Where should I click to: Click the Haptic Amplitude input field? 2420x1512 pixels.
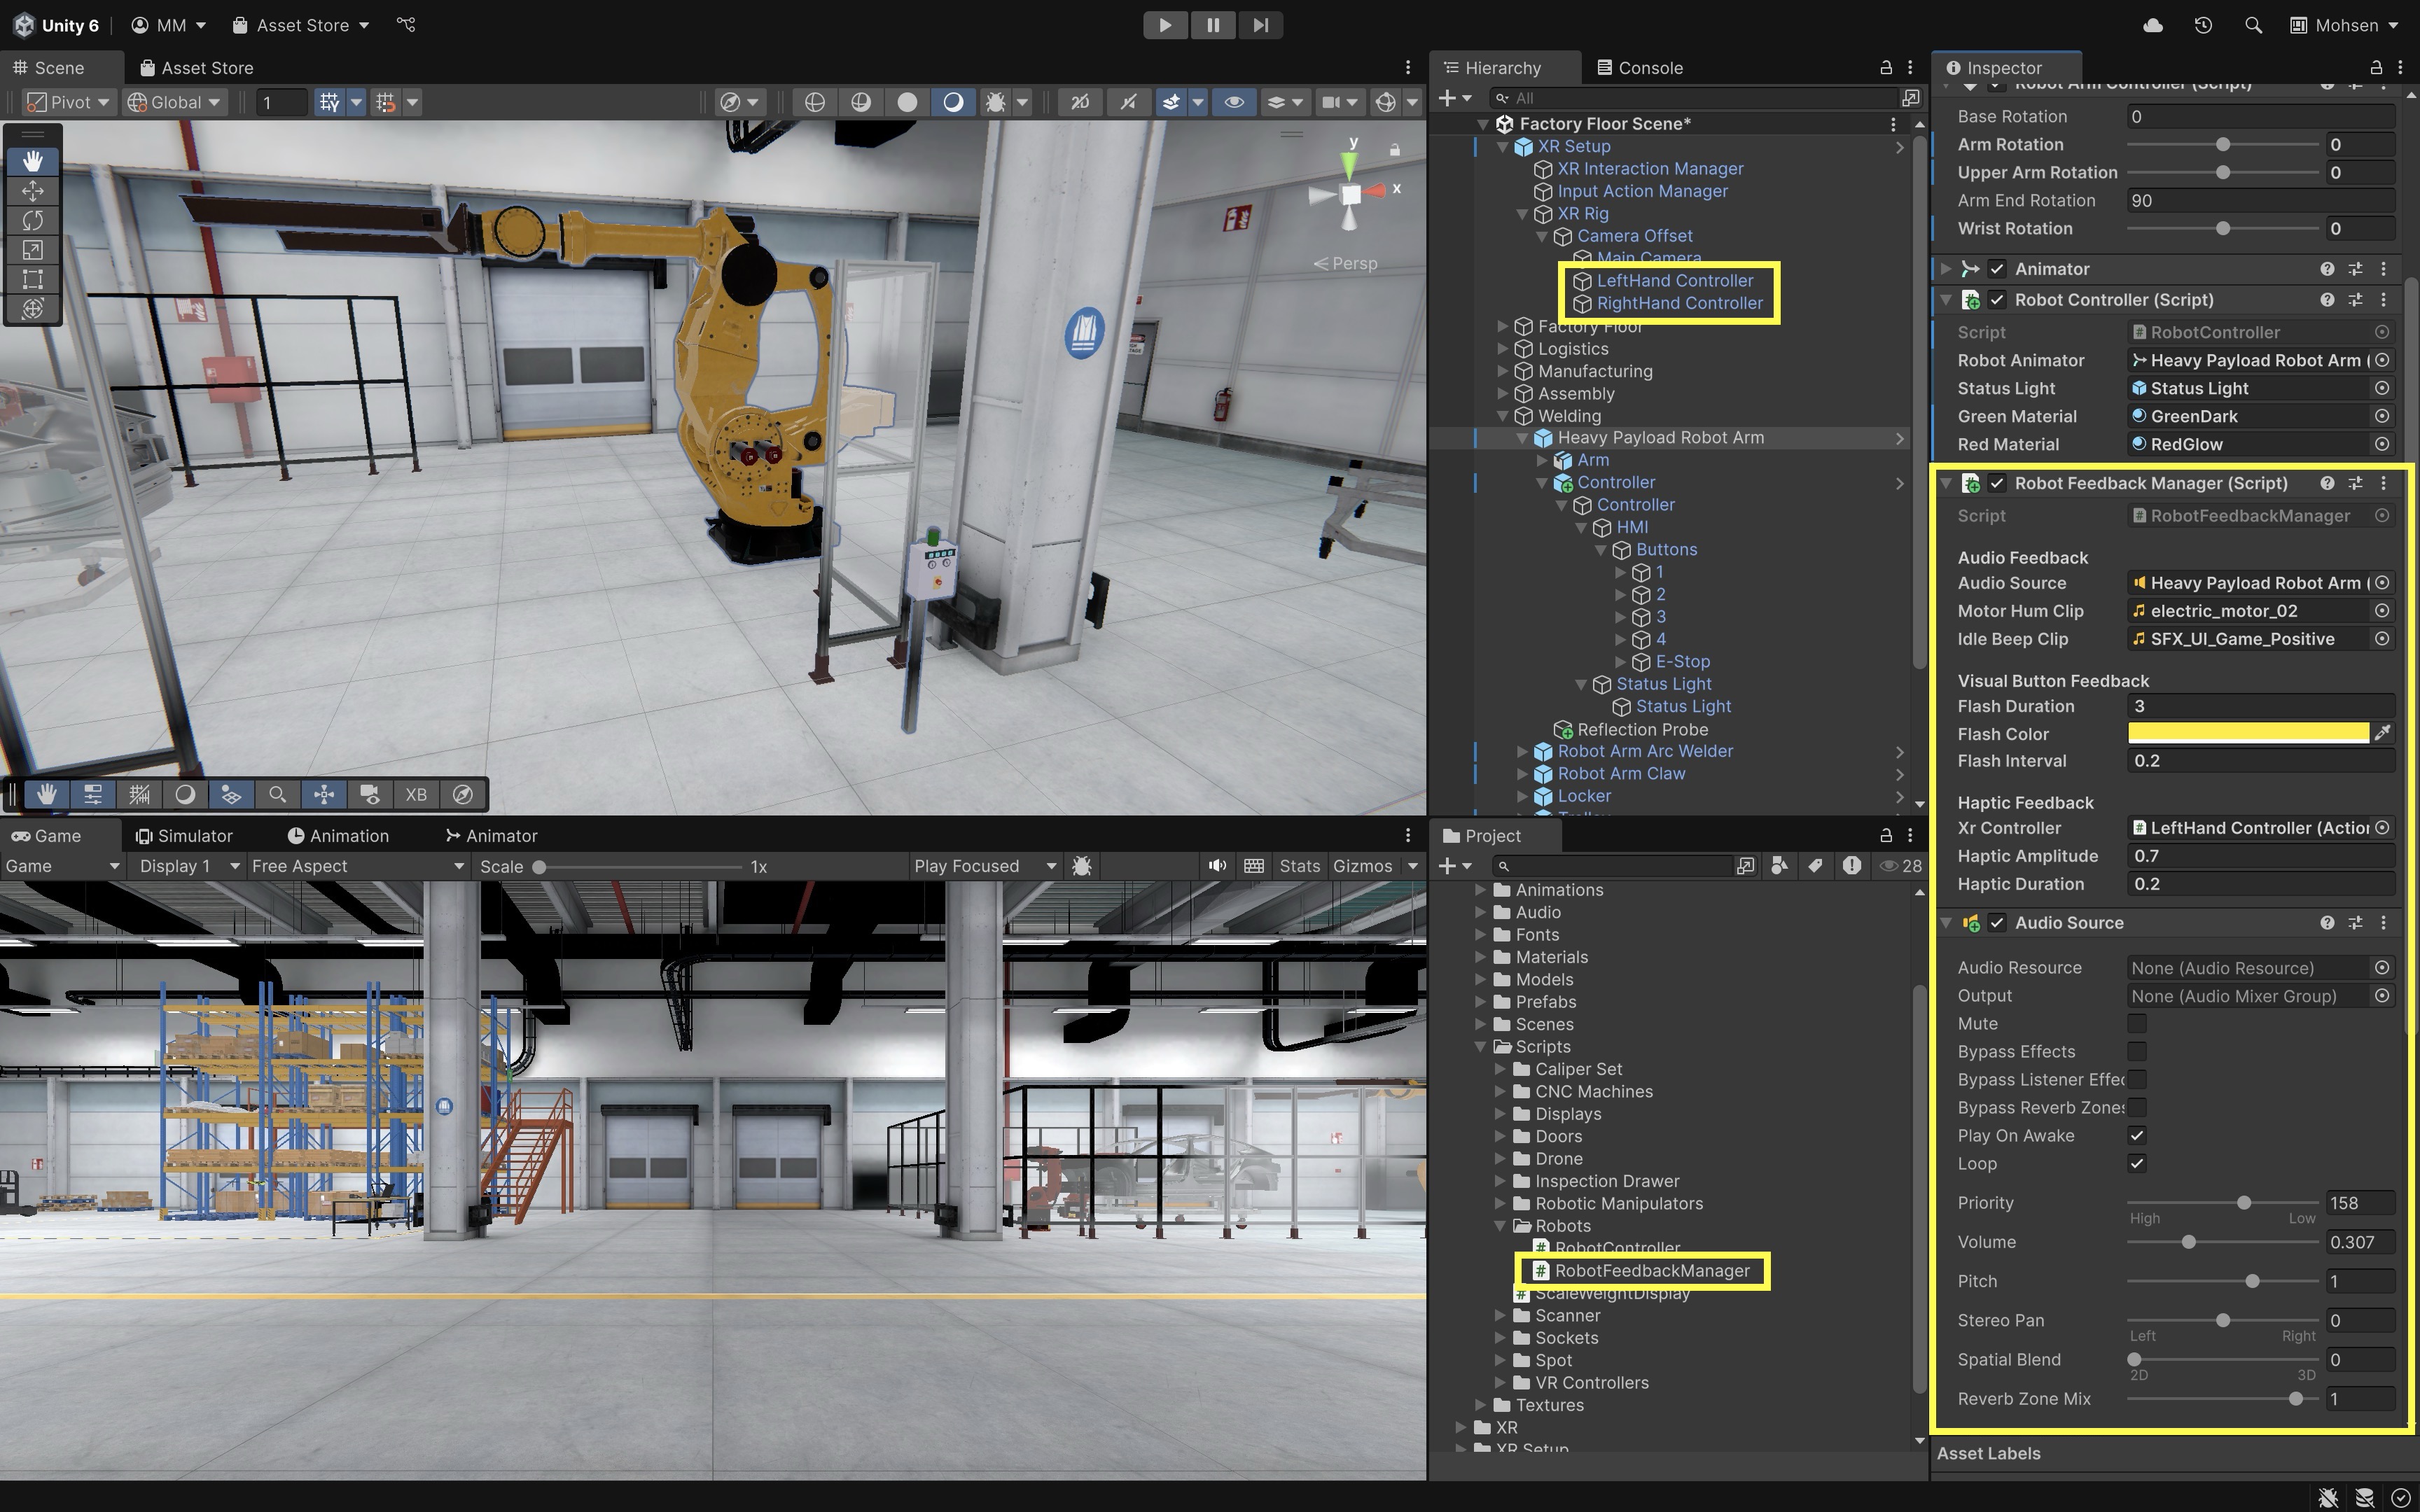point(2259,856)
